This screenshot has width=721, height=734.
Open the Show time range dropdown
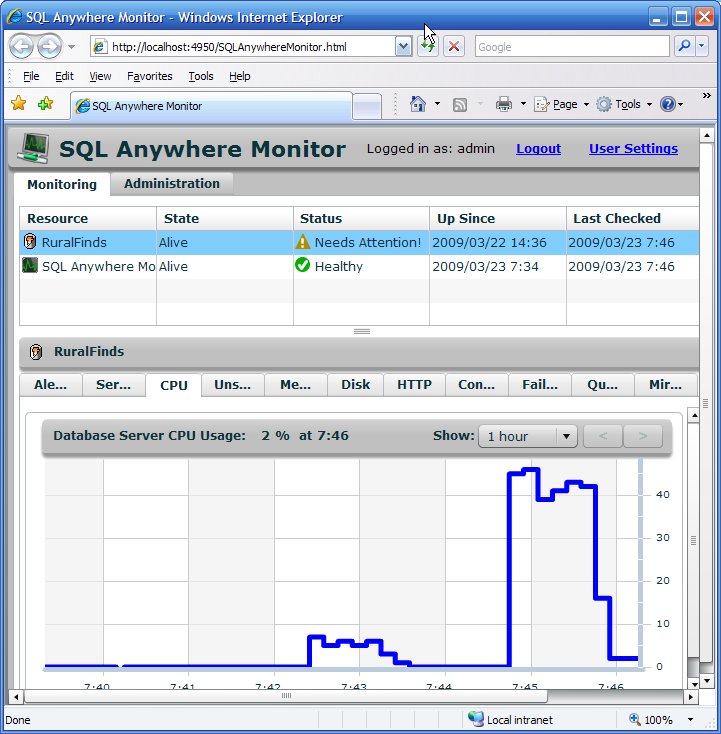pyautogui.click(x=528, y=436)
